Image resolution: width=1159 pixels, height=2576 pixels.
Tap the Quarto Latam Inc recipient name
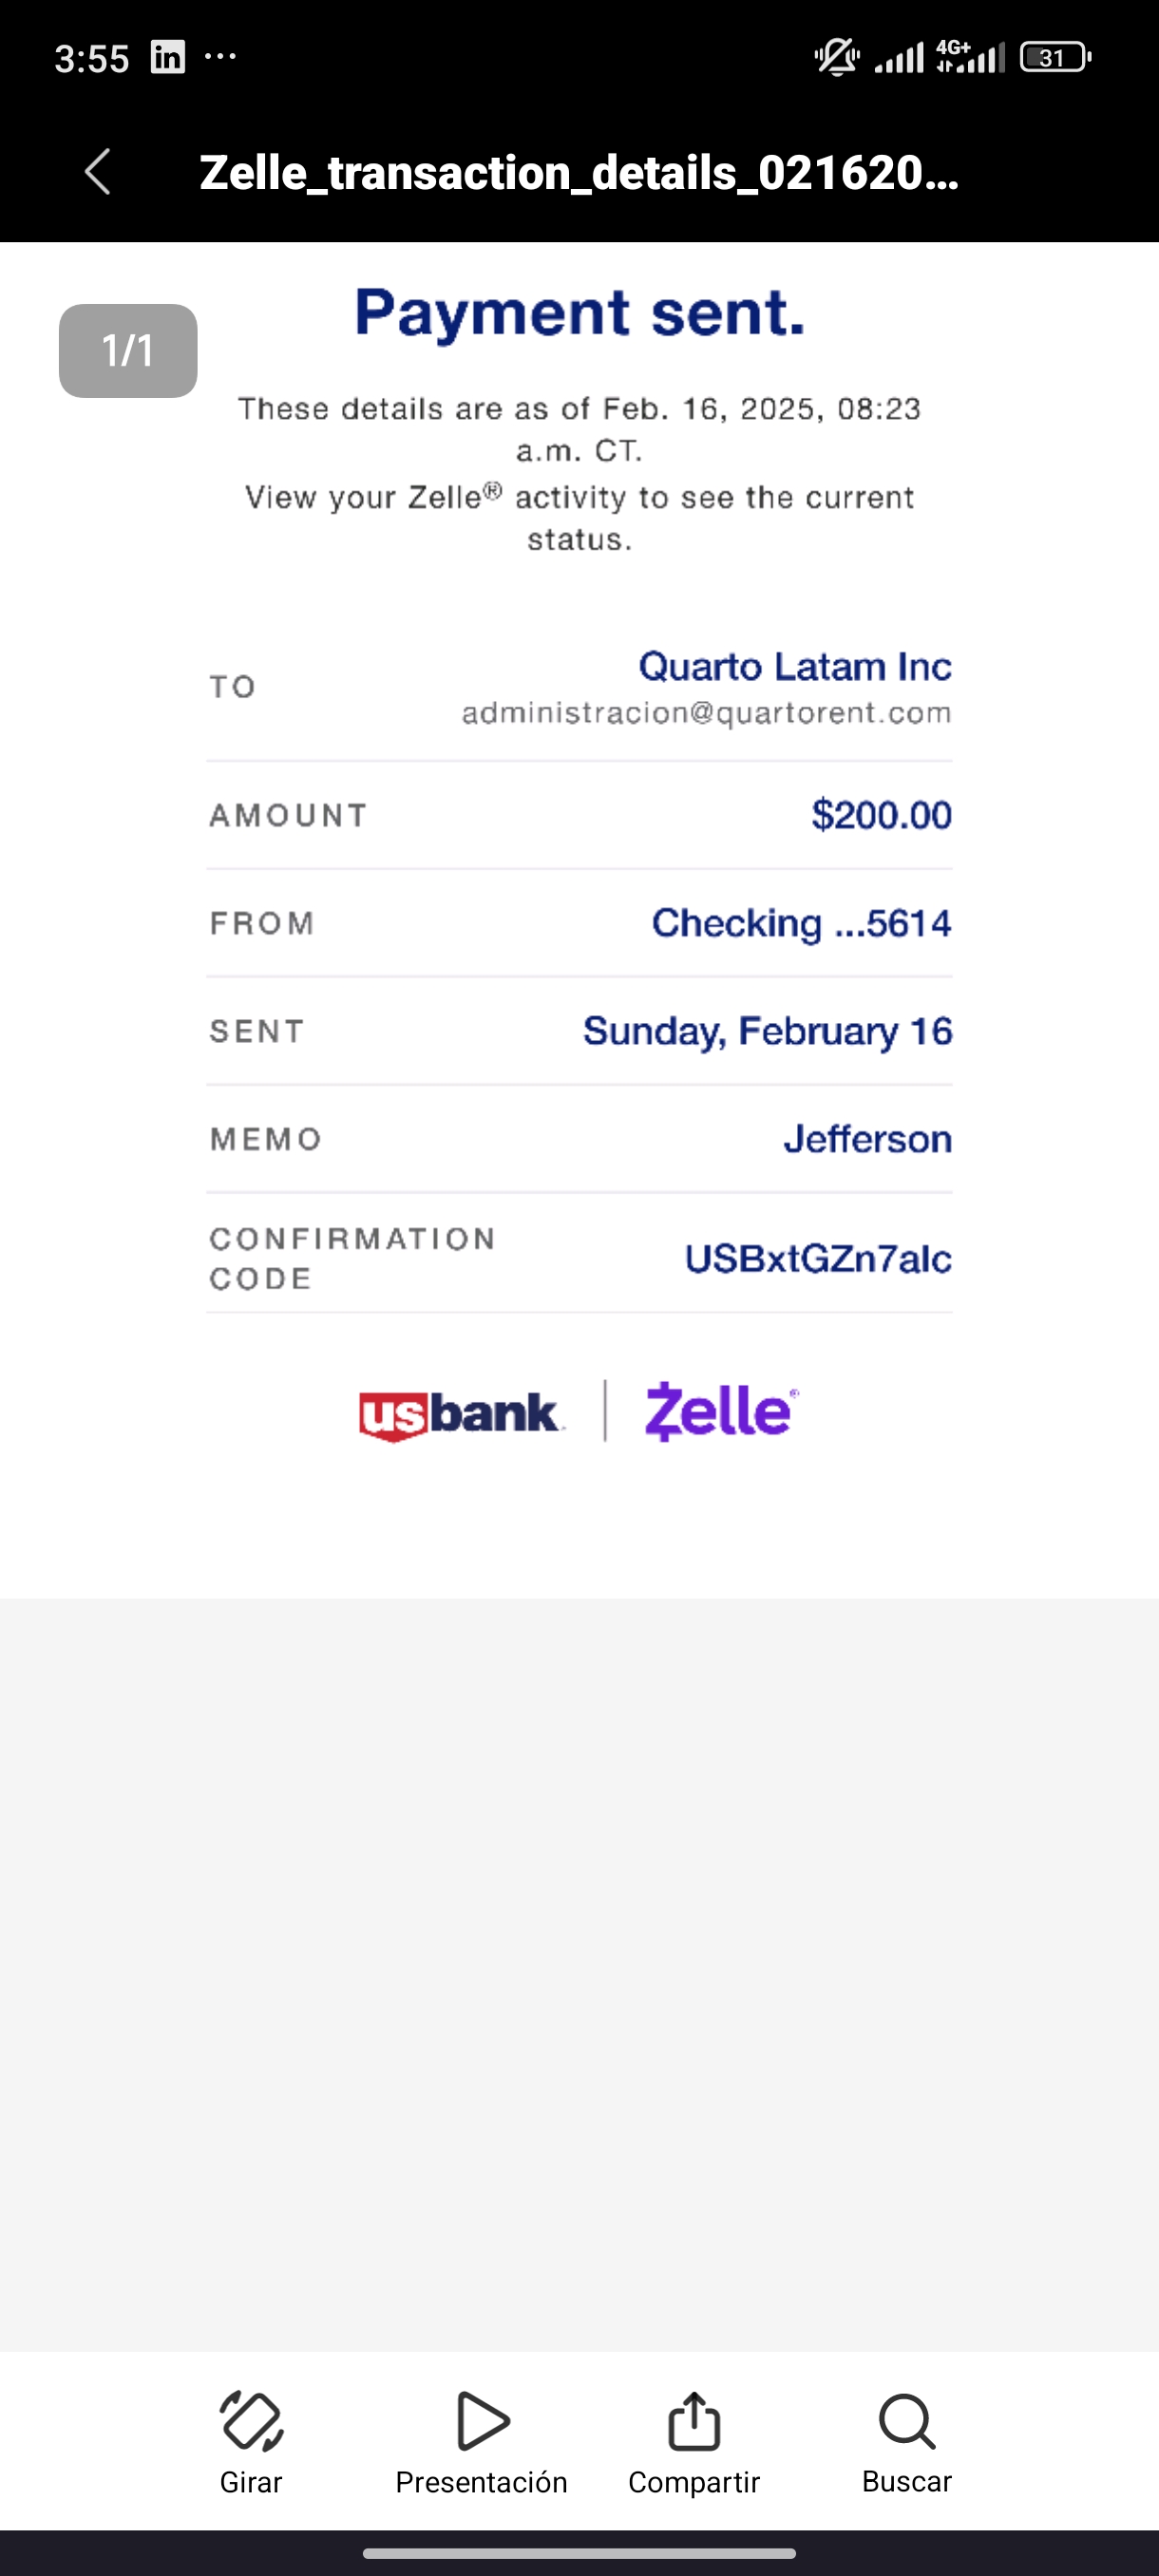[x=795, y=667]
